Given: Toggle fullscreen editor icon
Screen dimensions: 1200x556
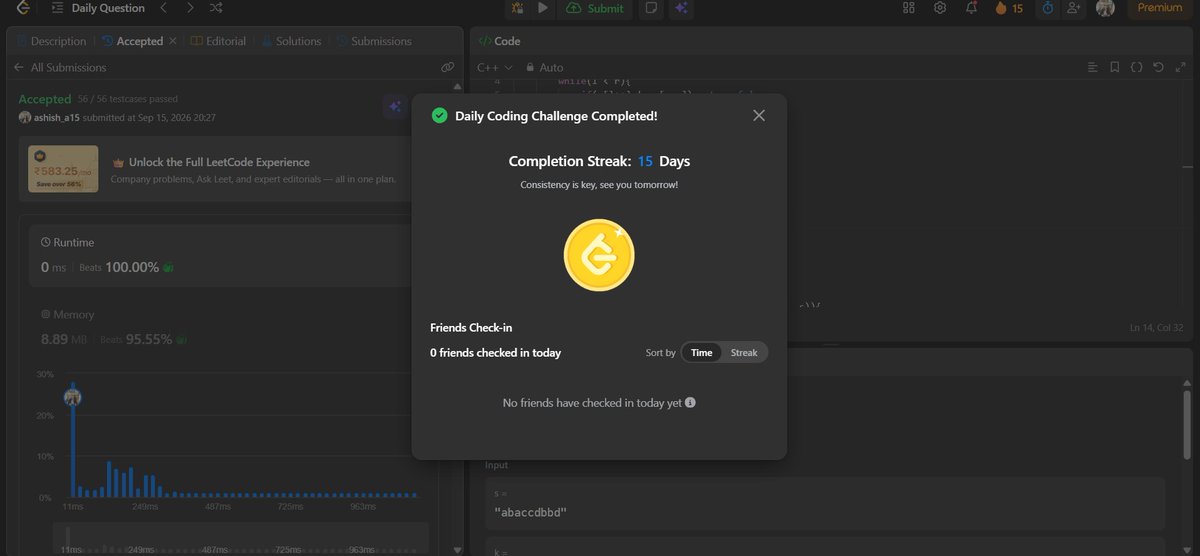Looking at the screenshot, I should (1180, 67).
